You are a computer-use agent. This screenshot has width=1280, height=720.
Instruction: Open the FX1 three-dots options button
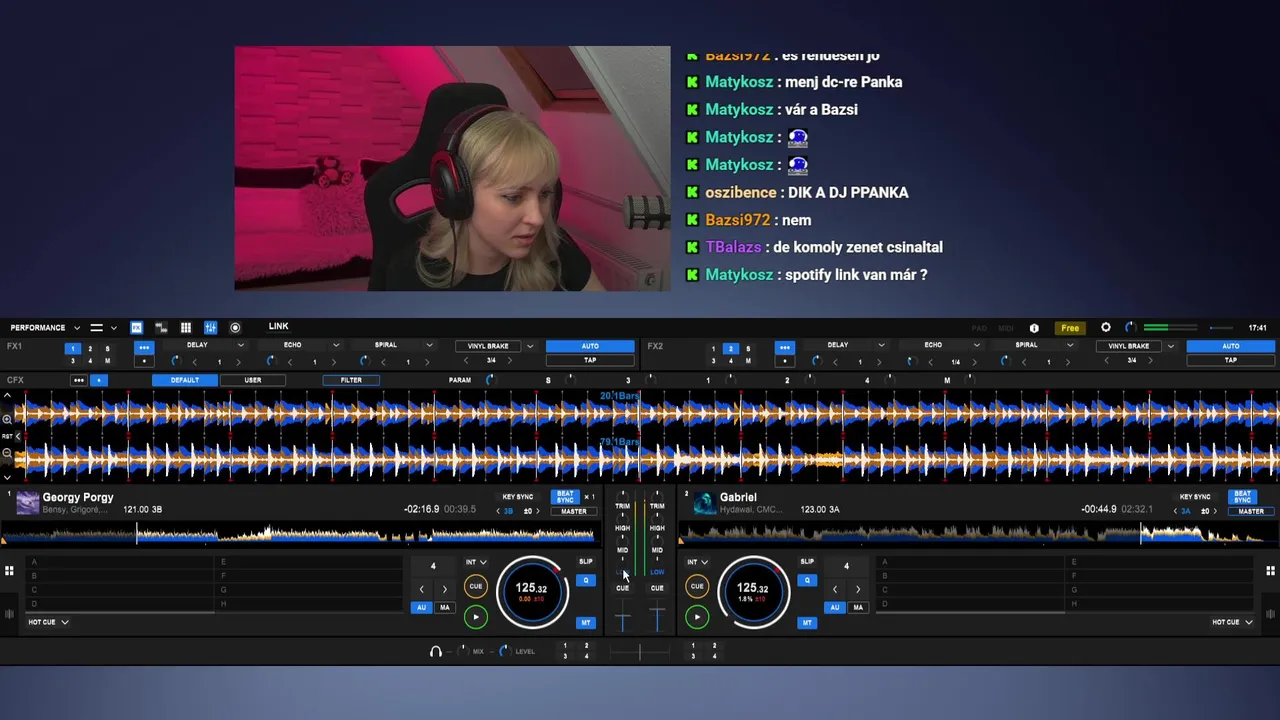pyautogui.click(x=144, y=347)
